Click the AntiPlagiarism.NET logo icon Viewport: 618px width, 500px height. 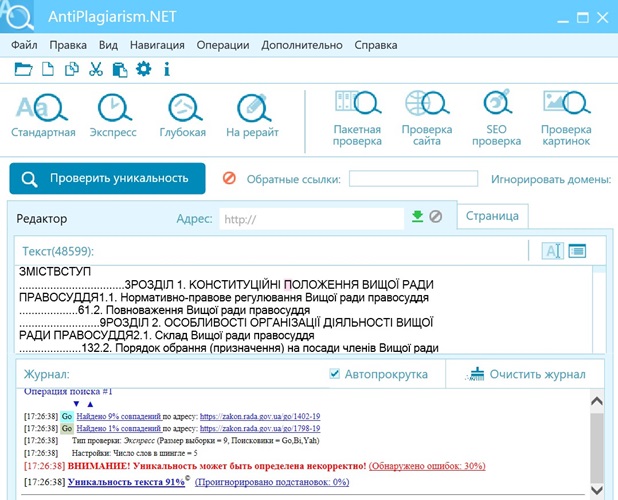tap(17, 16)
